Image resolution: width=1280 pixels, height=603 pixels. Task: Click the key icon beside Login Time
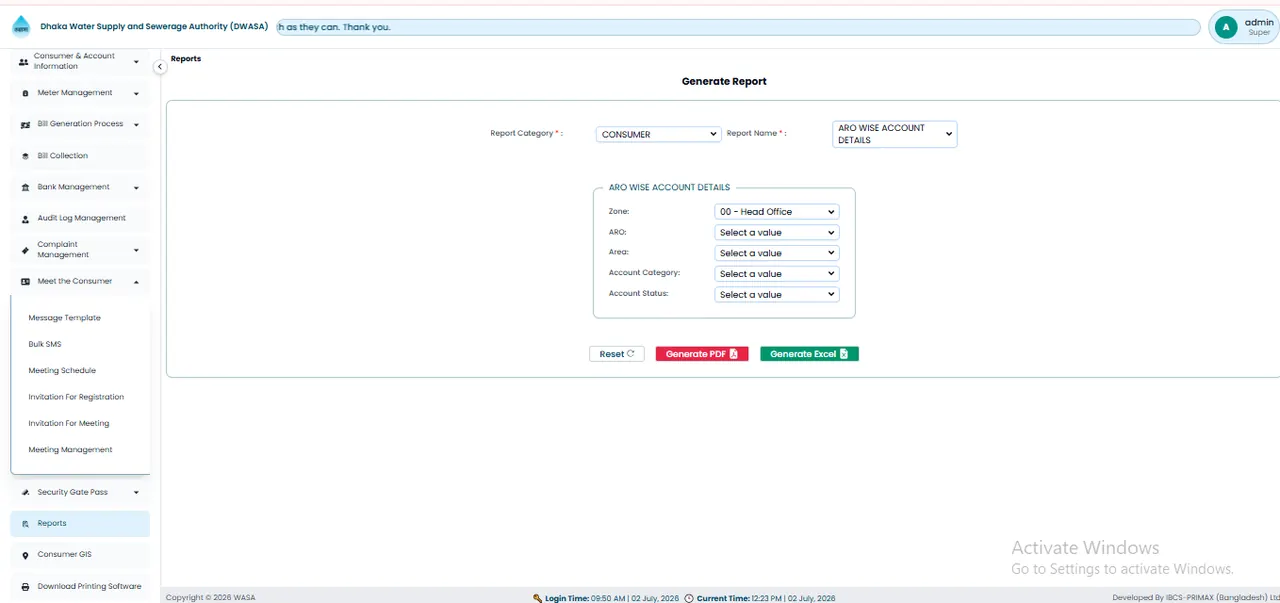pyautogui.click(x=538, y=598)
